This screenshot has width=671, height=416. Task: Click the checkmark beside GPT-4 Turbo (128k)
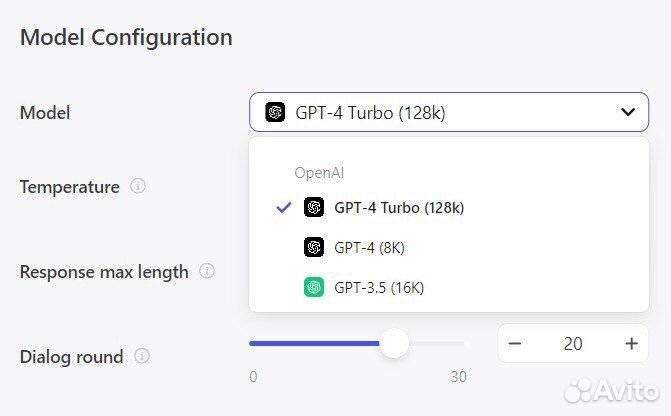click(x=284, y=208)
